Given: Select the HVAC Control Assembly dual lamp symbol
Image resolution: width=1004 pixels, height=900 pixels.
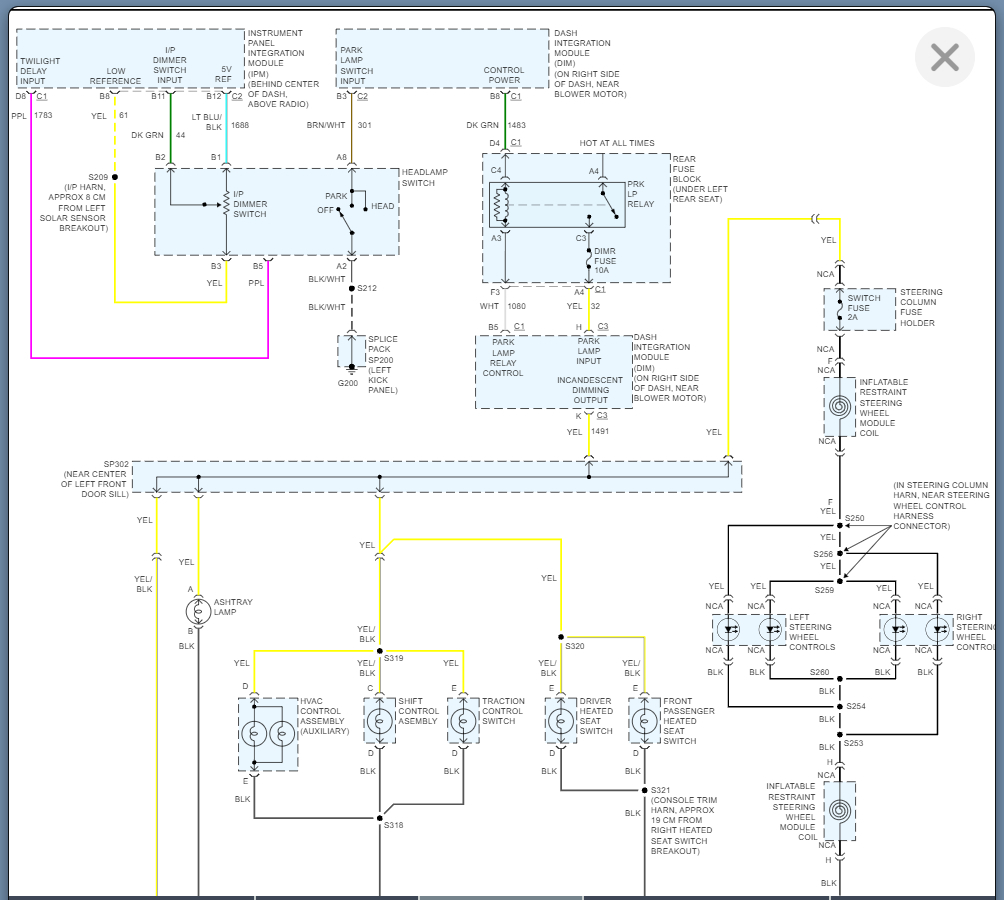Looking at the screenshot, I should click(x=267, y=734).
